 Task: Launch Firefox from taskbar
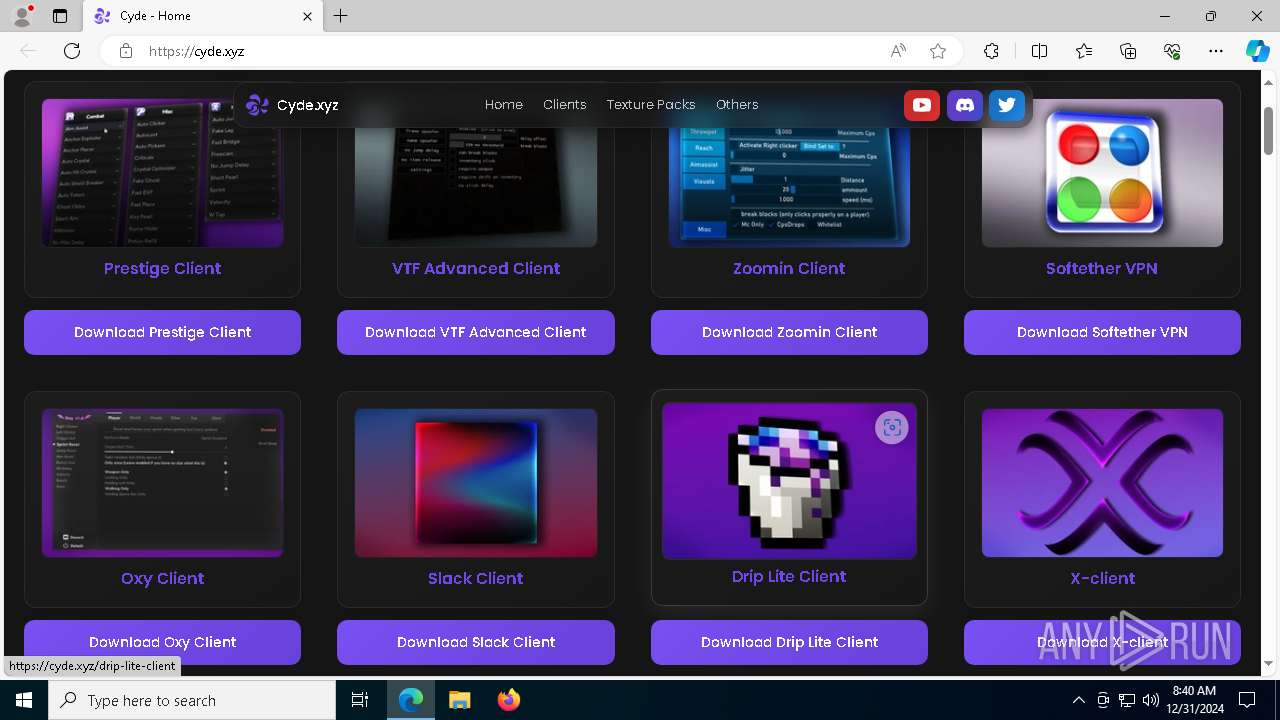pyautogui.click(x=509, y=700)
